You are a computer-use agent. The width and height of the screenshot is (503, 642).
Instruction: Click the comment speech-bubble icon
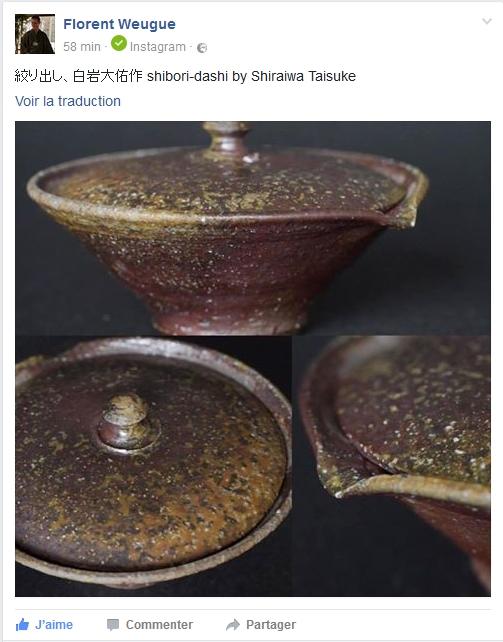click(x=113, y=625)
